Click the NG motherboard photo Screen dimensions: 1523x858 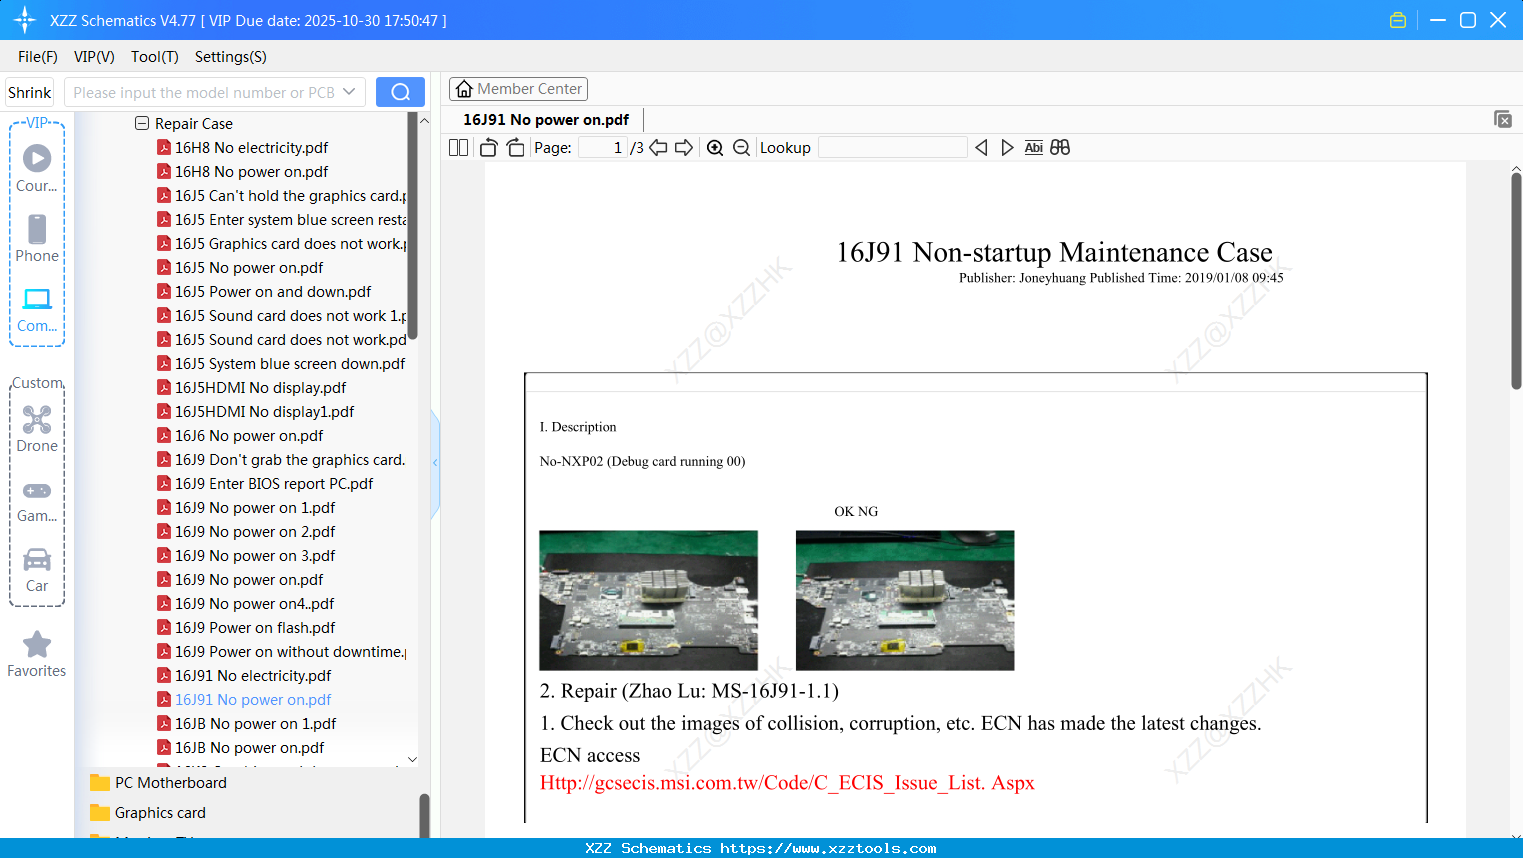pos(905,600)
